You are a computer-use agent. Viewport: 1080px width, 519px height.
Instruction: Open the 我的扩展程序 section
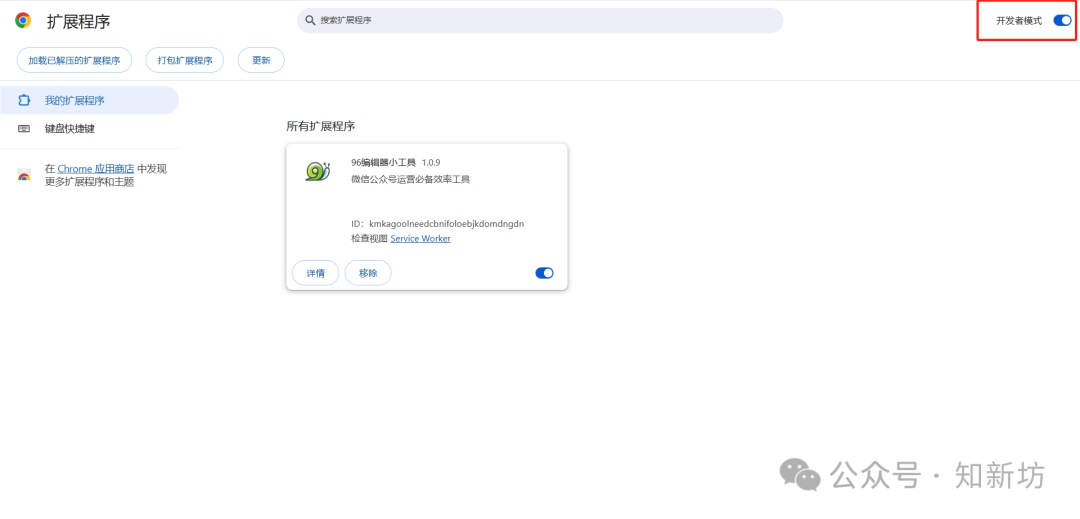click(x=90, y=100)
